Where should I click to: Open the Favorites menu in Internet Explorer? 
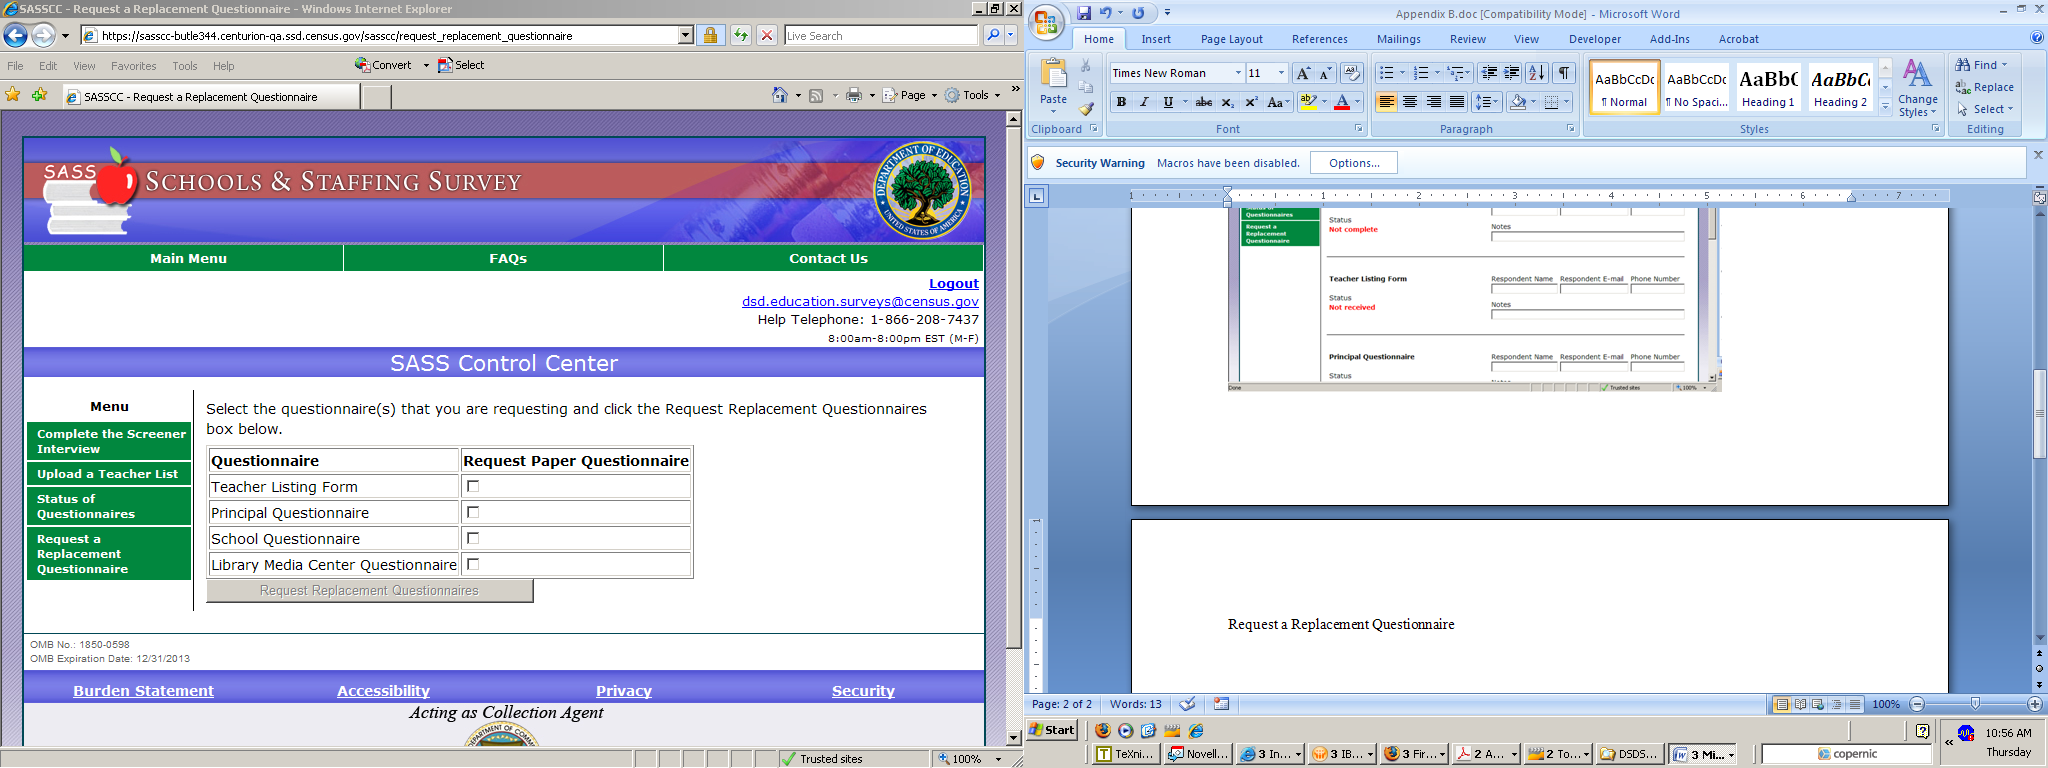(x=134, y=66)
